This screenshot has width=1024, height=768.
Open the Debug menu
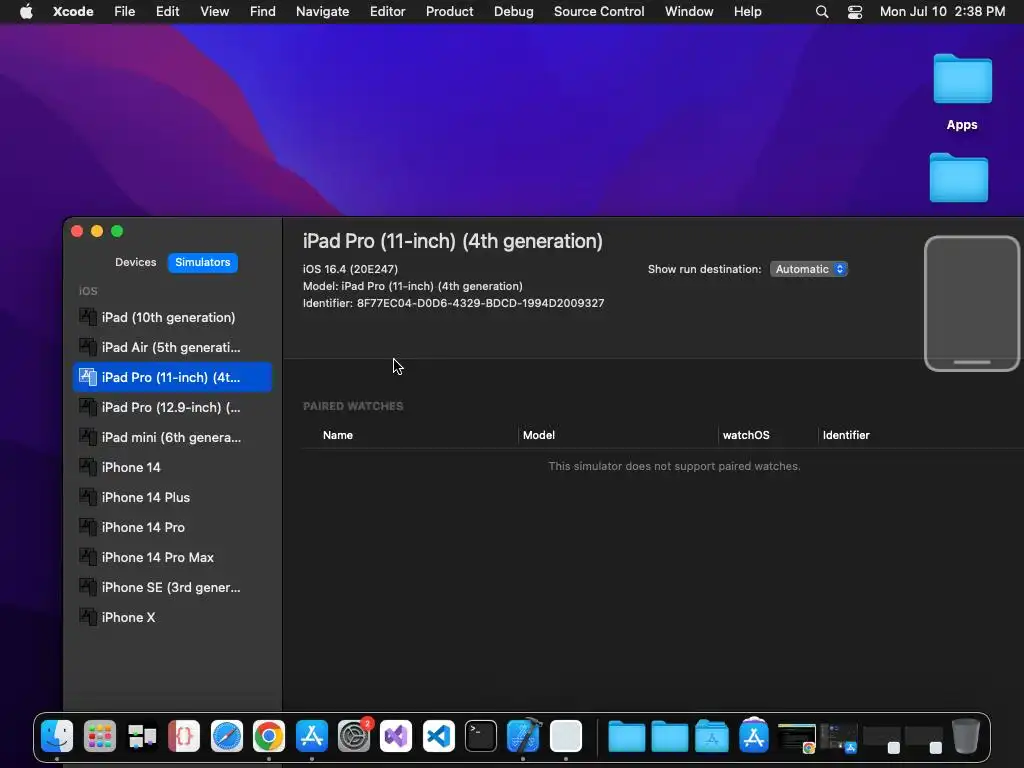tap(513, 11)
